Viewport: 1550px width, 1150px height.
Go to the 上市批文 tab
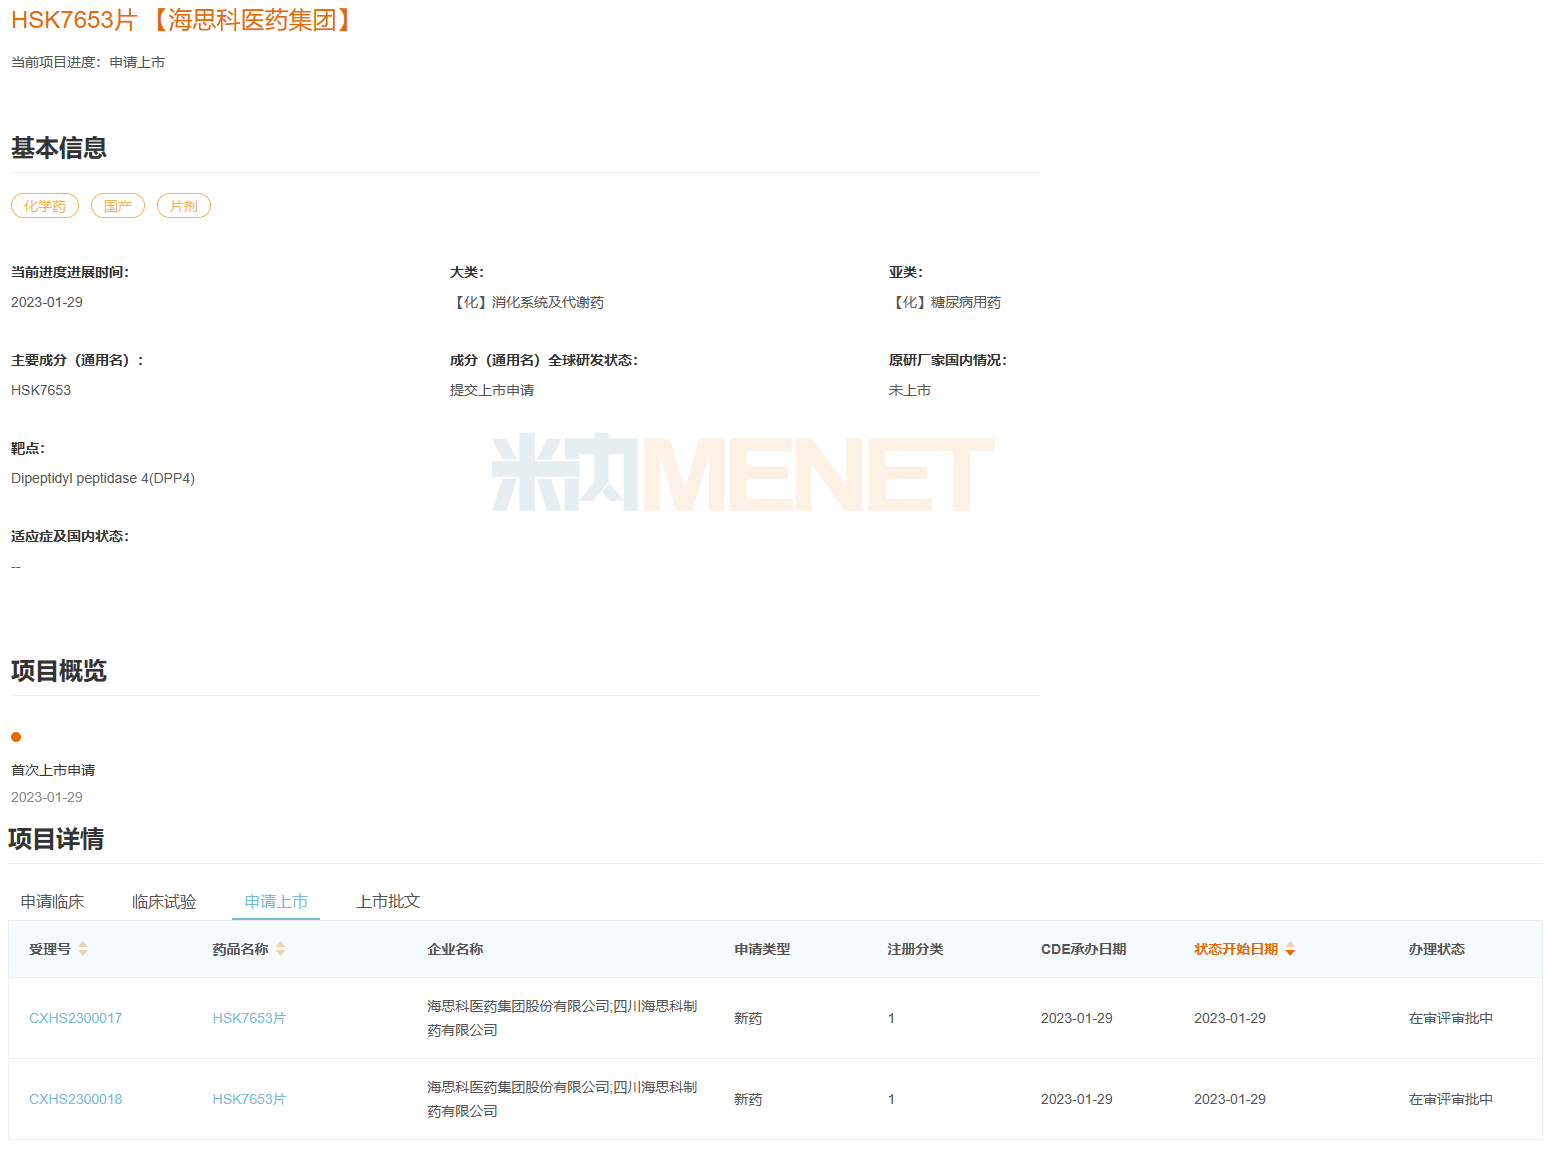(388, 901)
